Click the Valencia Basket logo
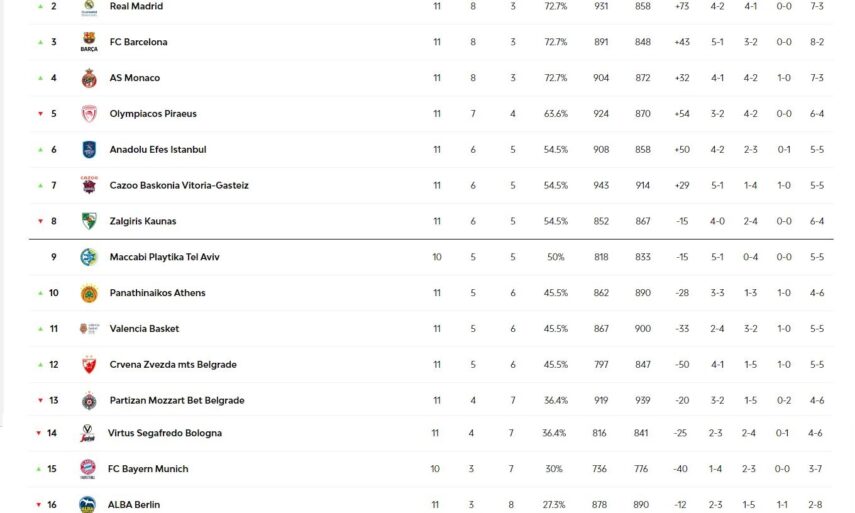Image resolution: width=855 pixels, height=513 pixels. pos(88,329)
